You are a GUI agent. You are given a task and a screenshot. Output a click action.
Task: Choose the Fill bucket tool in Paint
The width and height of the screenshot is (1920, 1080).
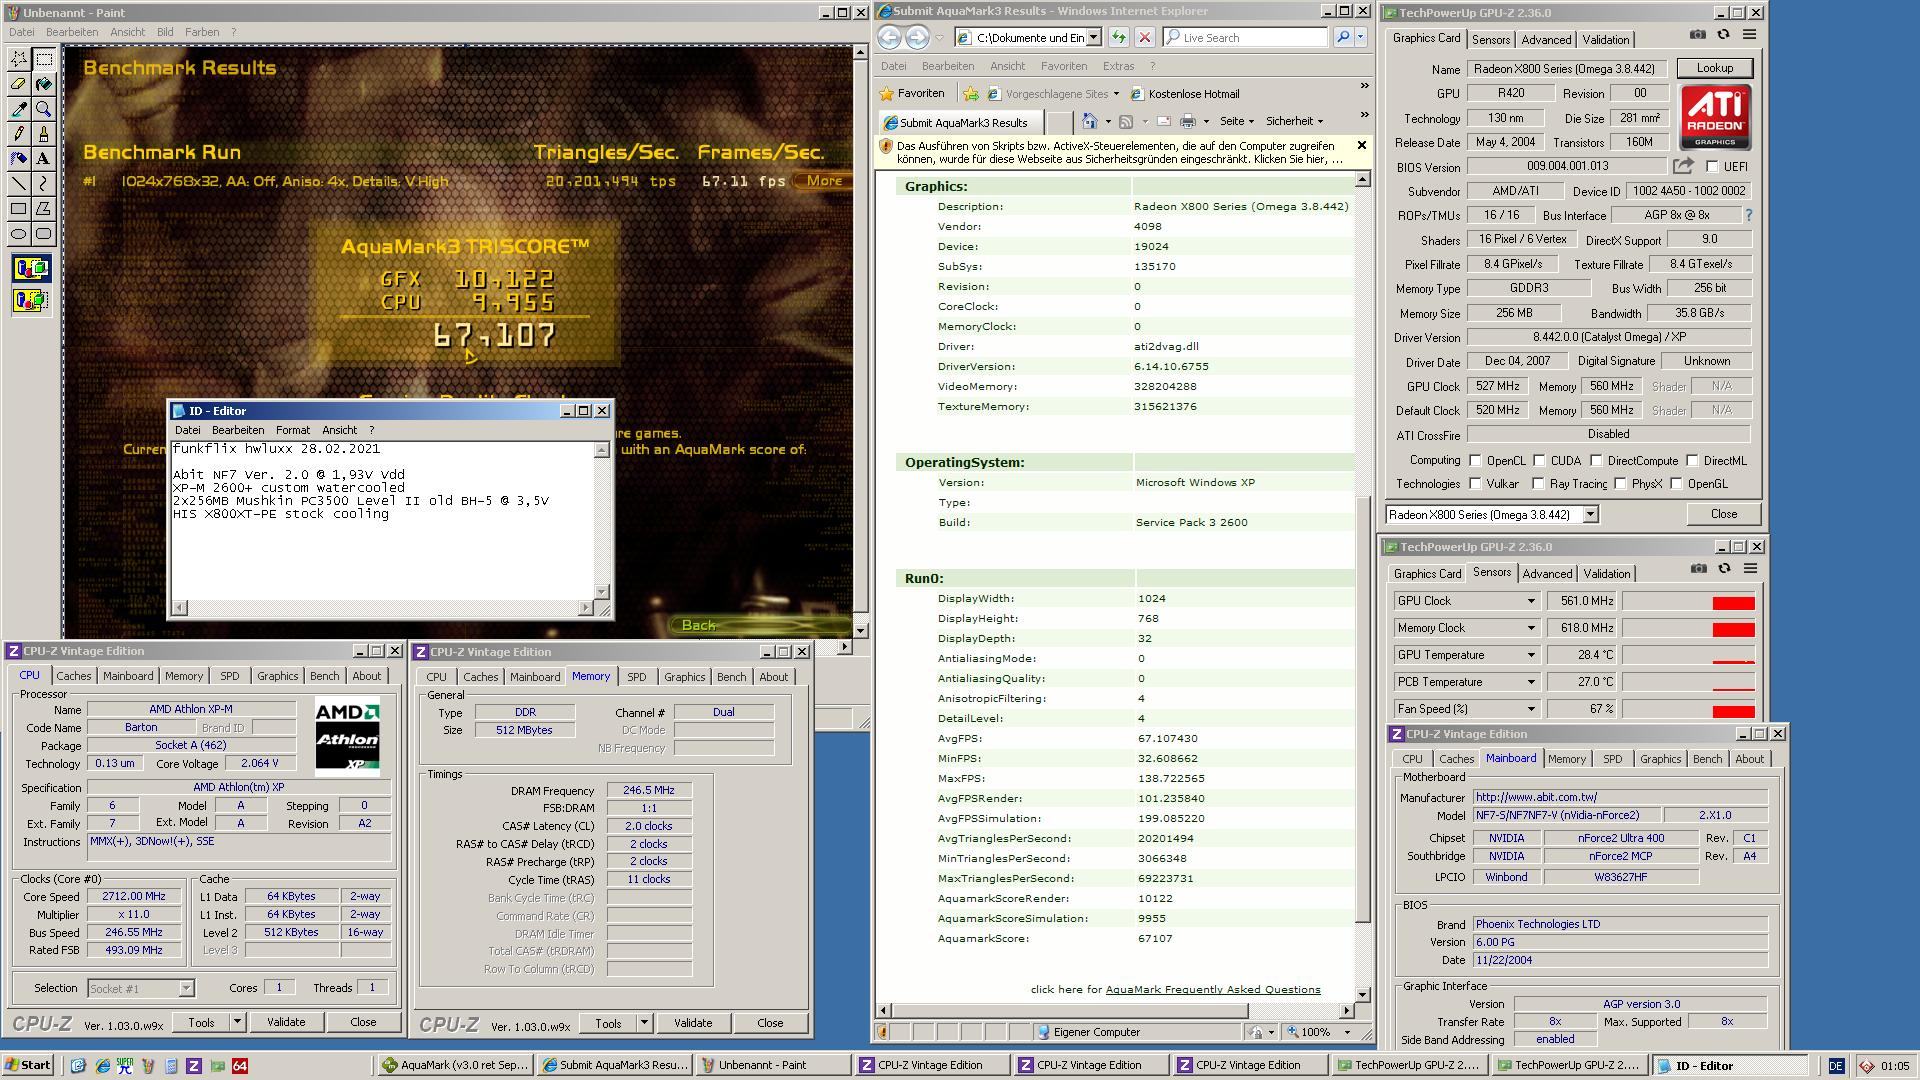[44, 84]
